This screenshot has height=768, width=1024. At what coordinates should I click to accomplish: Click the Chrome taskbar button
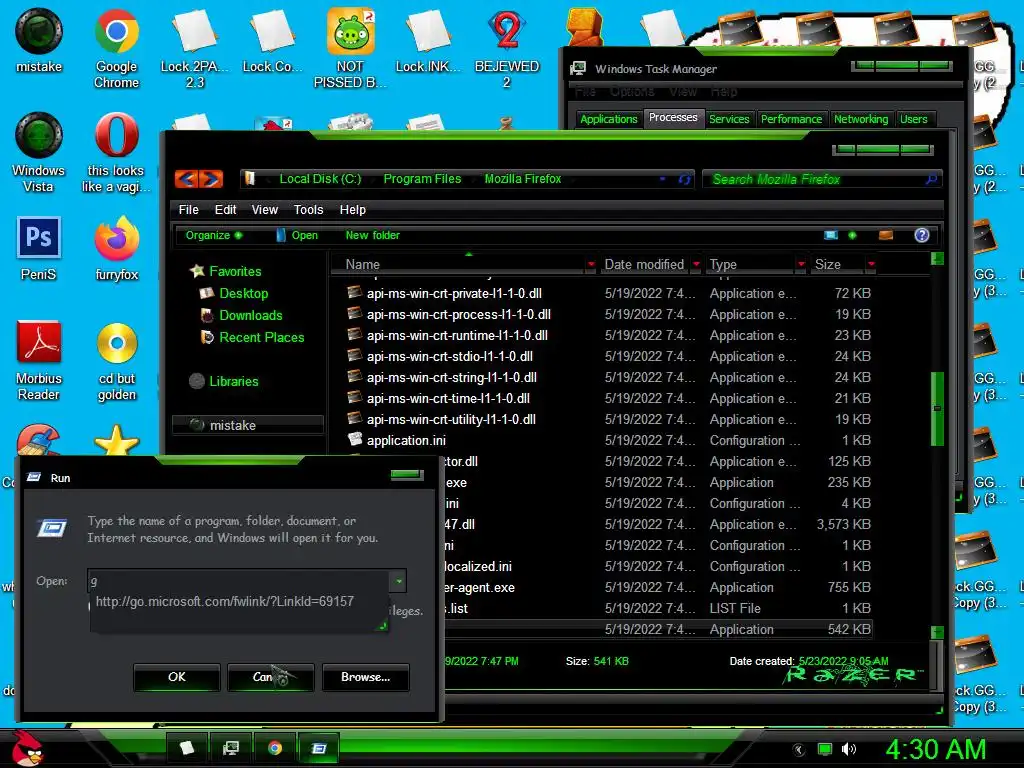275,748
